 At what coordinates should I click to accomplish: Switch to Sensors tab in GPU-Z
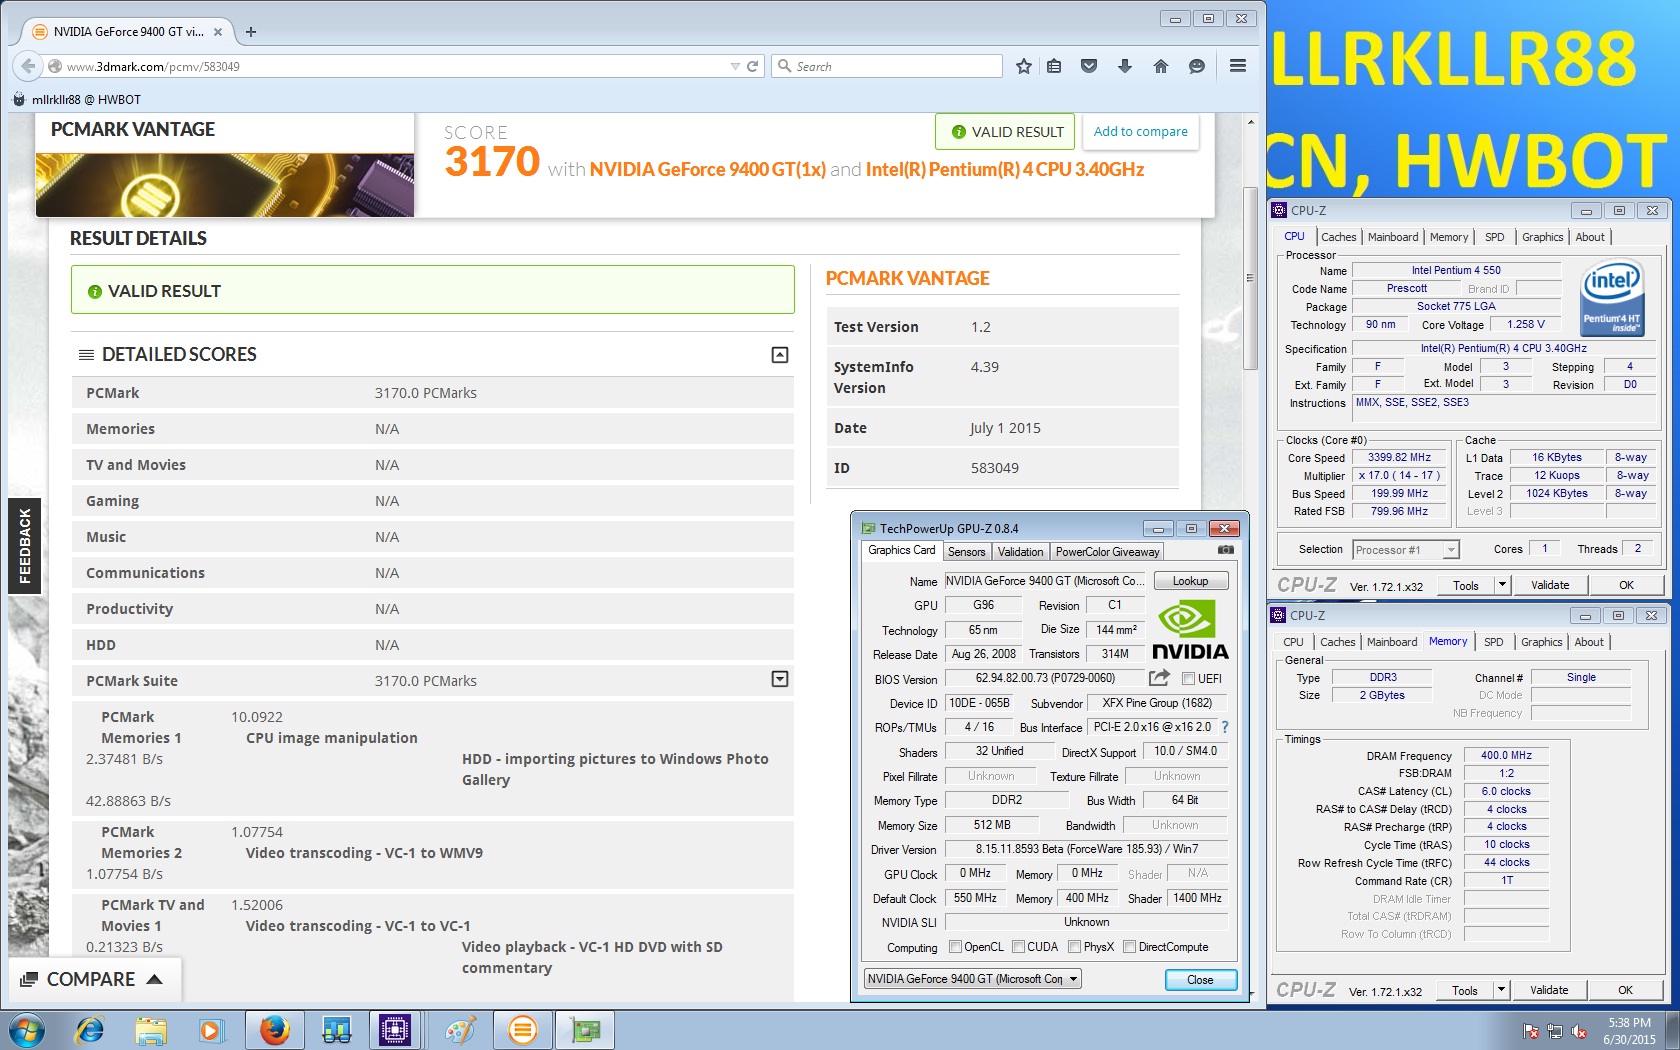tap(966, 552)
